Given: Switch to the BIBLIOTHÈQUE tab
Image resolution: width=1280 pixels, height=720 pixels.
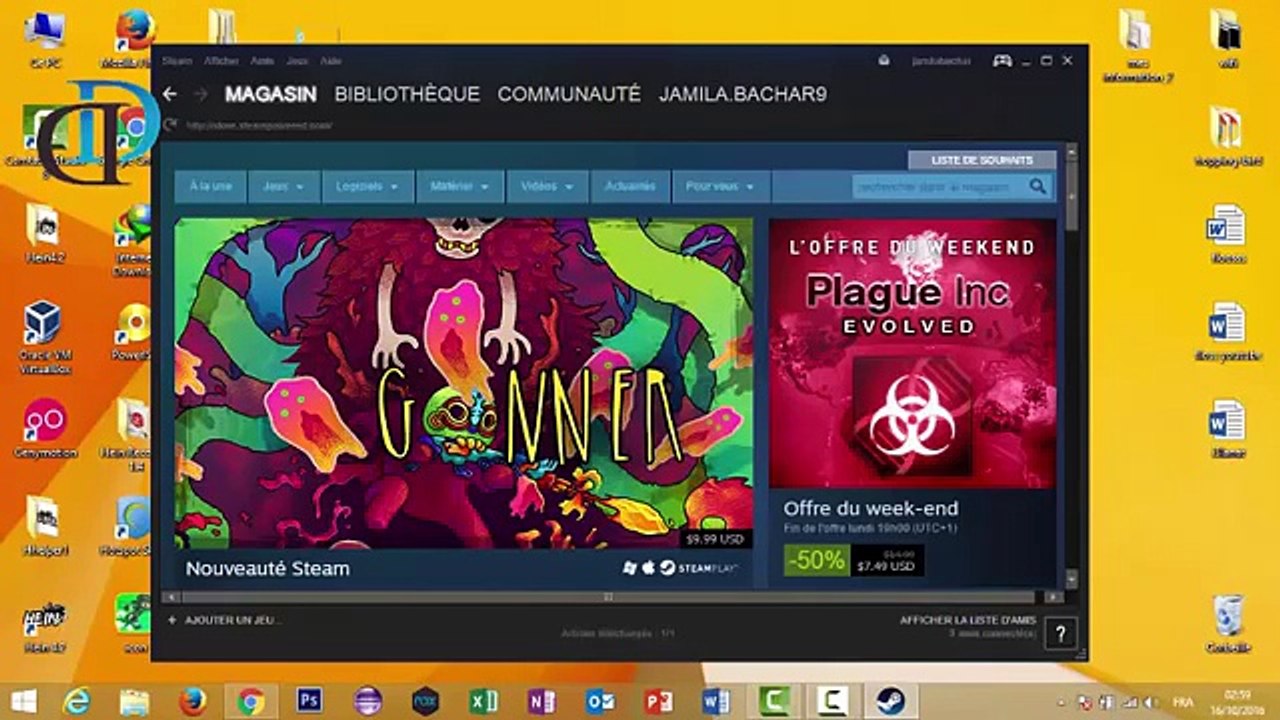Looking at the screenshot, I should pos(407,94).
